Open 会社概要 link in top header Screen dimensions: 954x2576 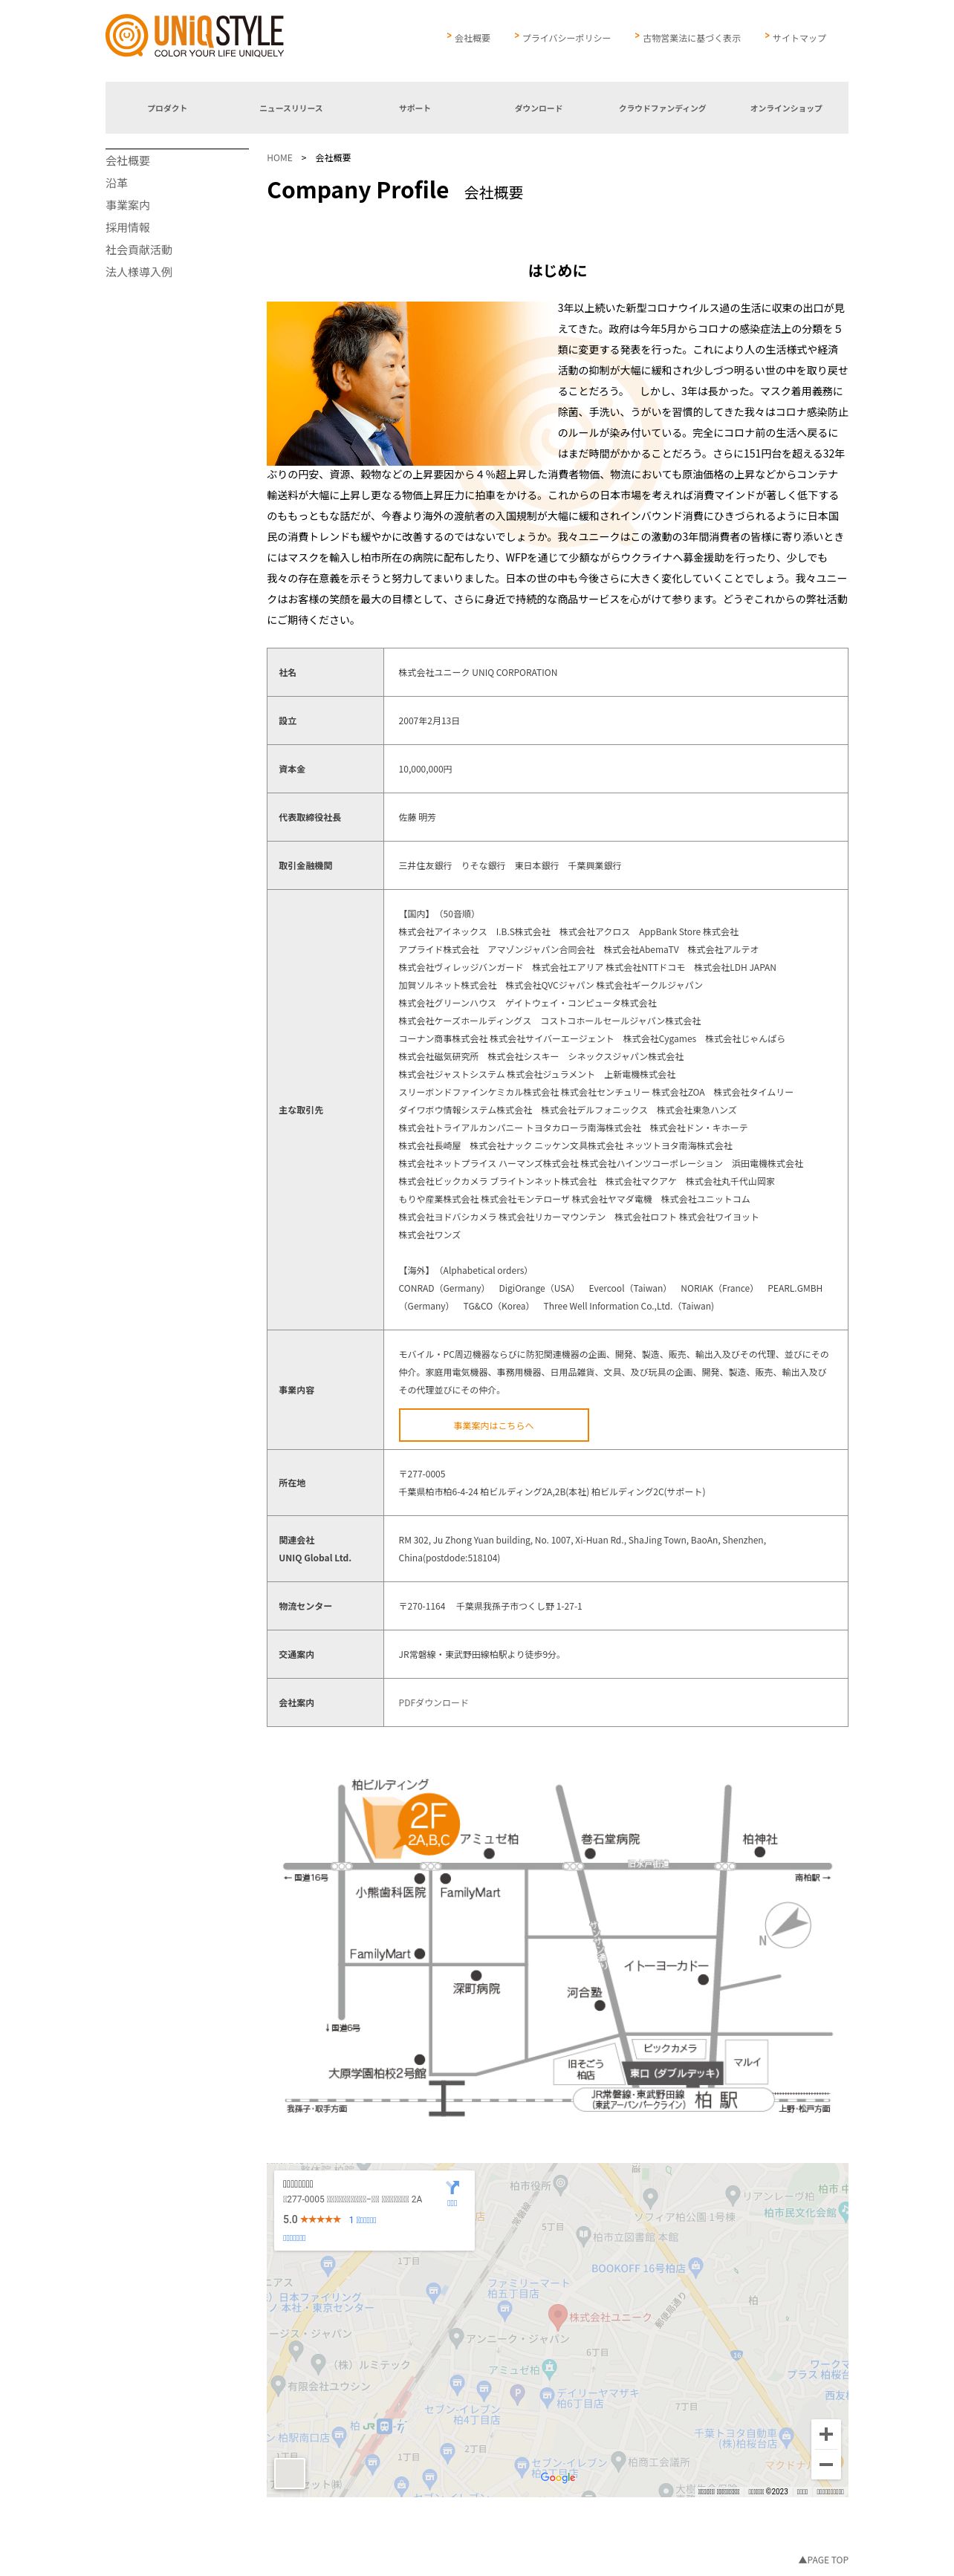(472, 38)
